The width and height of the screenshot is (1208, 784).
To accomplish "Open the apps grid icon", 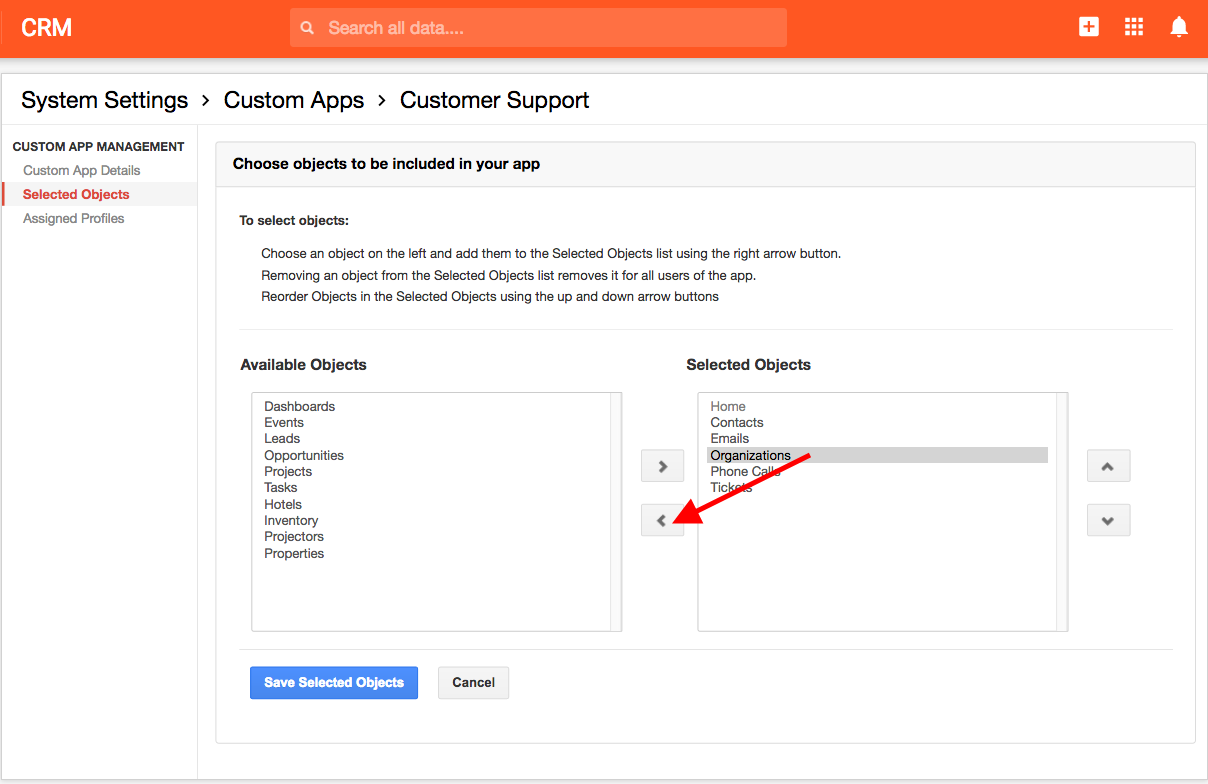I will point(1134,27).
